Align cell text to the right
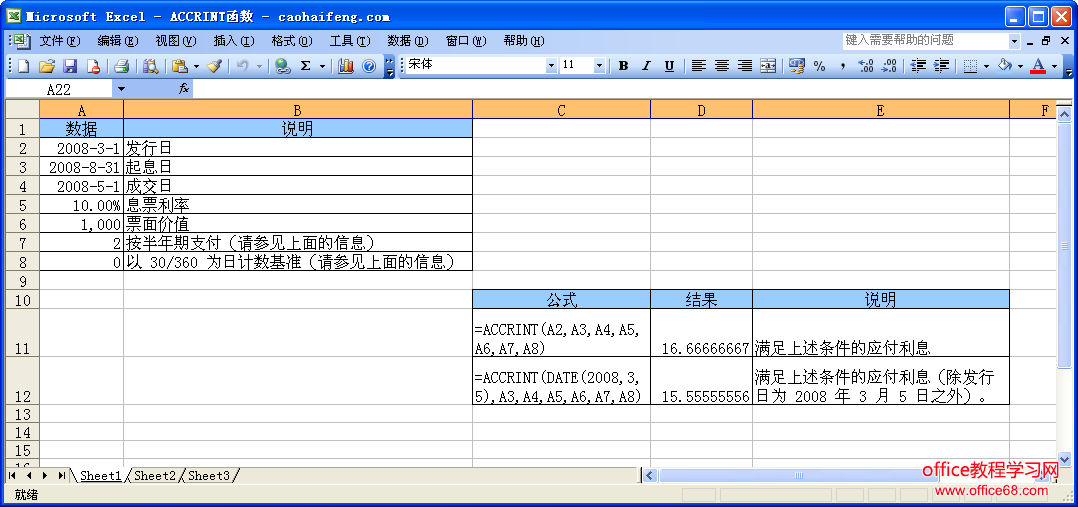This screenshot has height=507, width=1078. 745,66
